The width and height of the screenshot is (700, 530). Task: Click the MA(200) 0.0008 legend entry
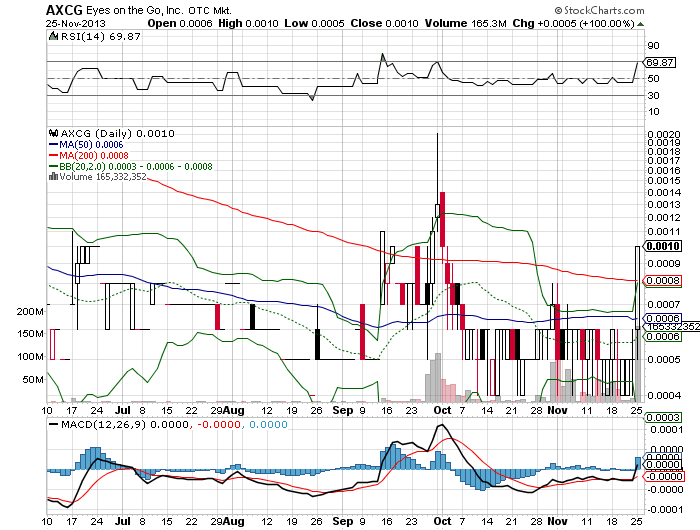94,156
